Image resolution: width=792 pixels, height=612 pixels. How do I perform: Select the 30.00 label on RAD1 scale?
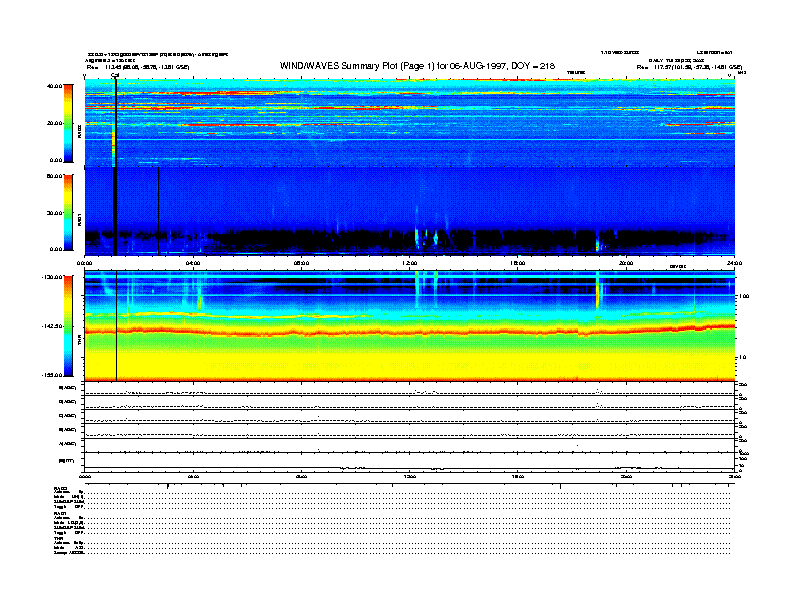tap(55, 213)
